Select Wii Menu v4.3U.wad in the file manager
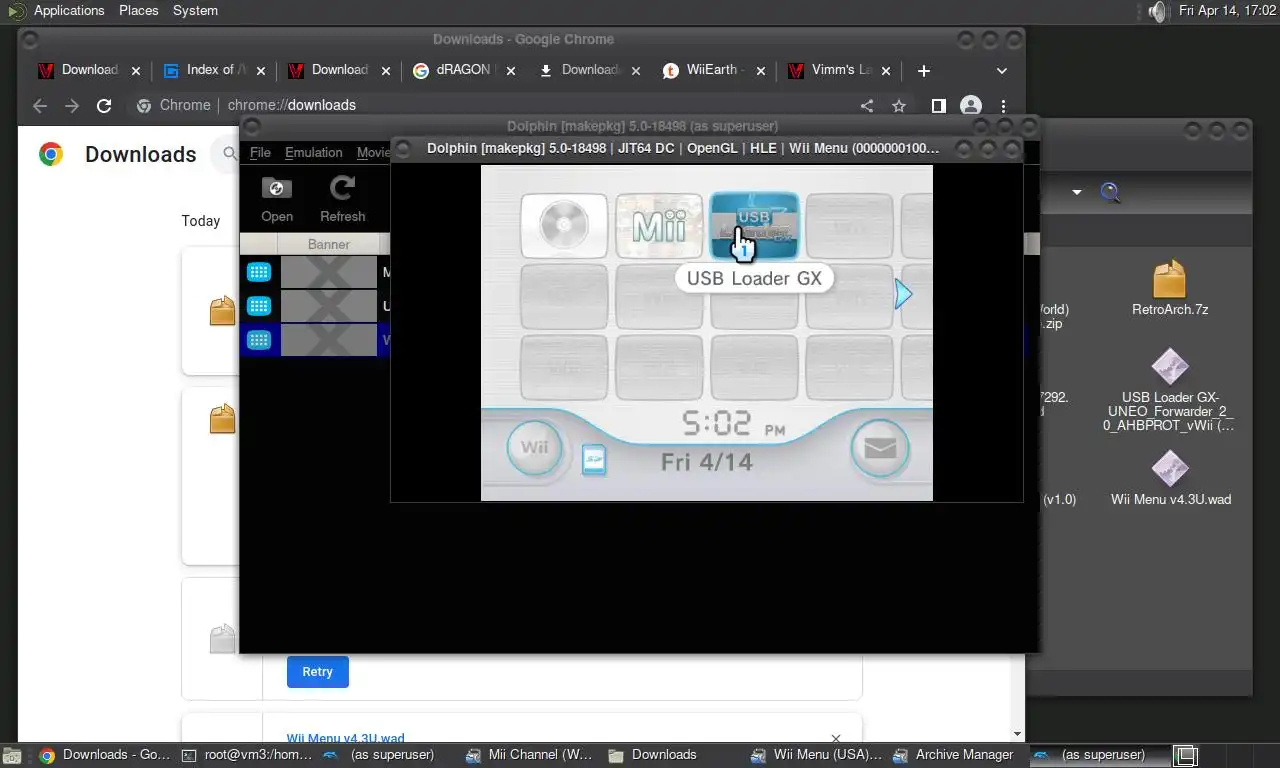The image size is (1280, 768). (1170, 478)
